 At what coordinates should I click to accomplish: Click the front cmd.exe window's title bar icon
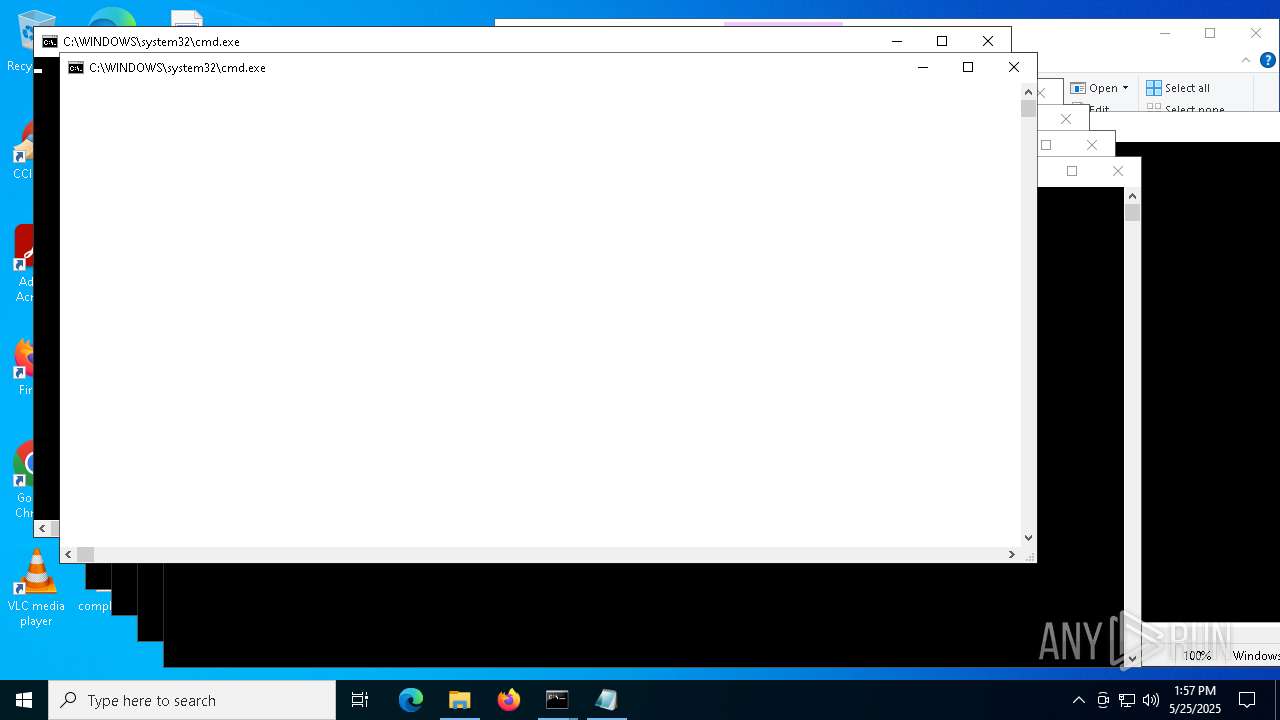(x=76, y=68)
